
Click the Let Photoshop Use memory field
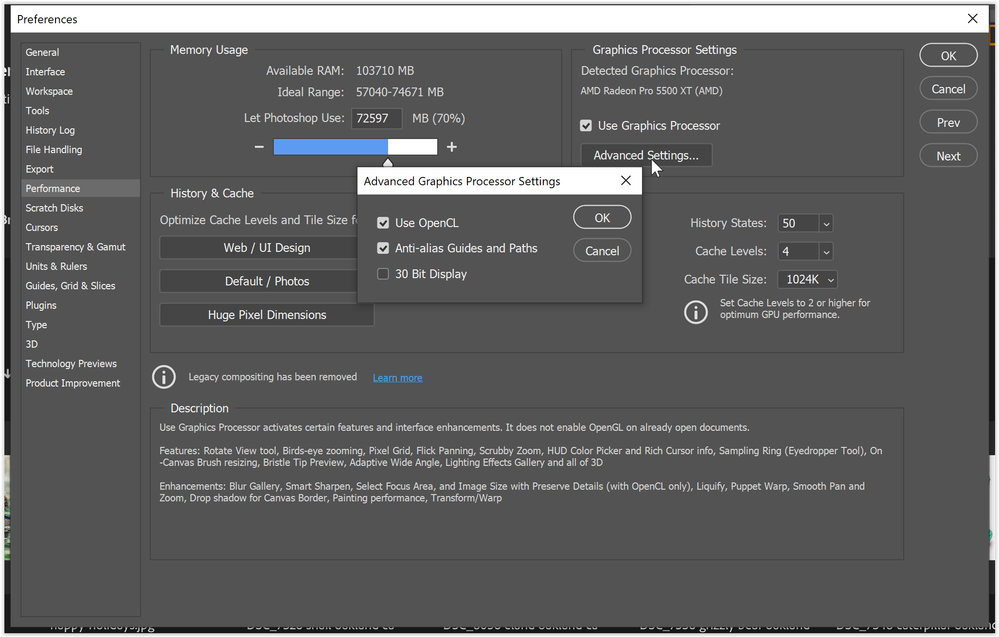pos(378,118)
